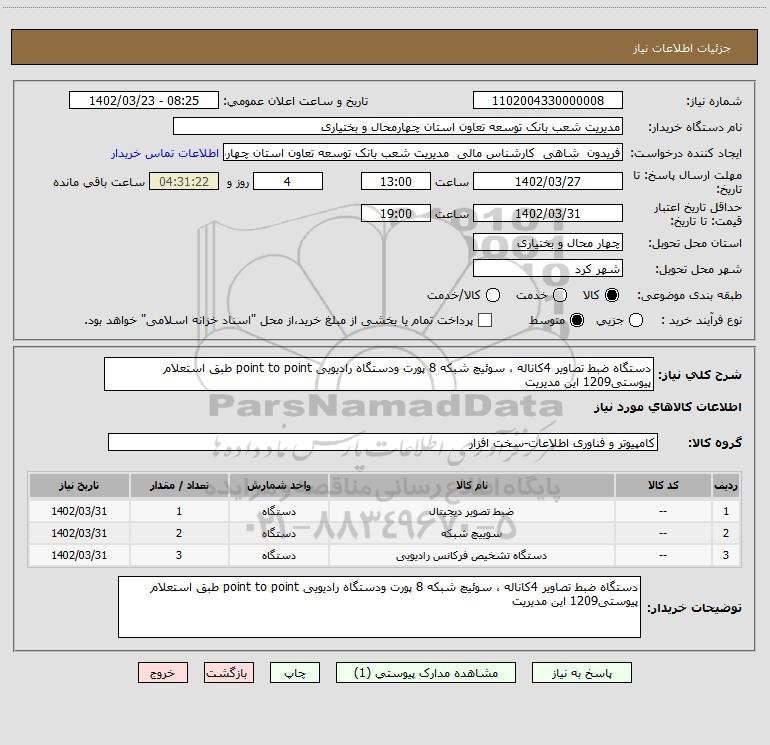Select the ضبط تصویر دیجیتال row name
Screen dimensions: 770x745
click(471, 511)
